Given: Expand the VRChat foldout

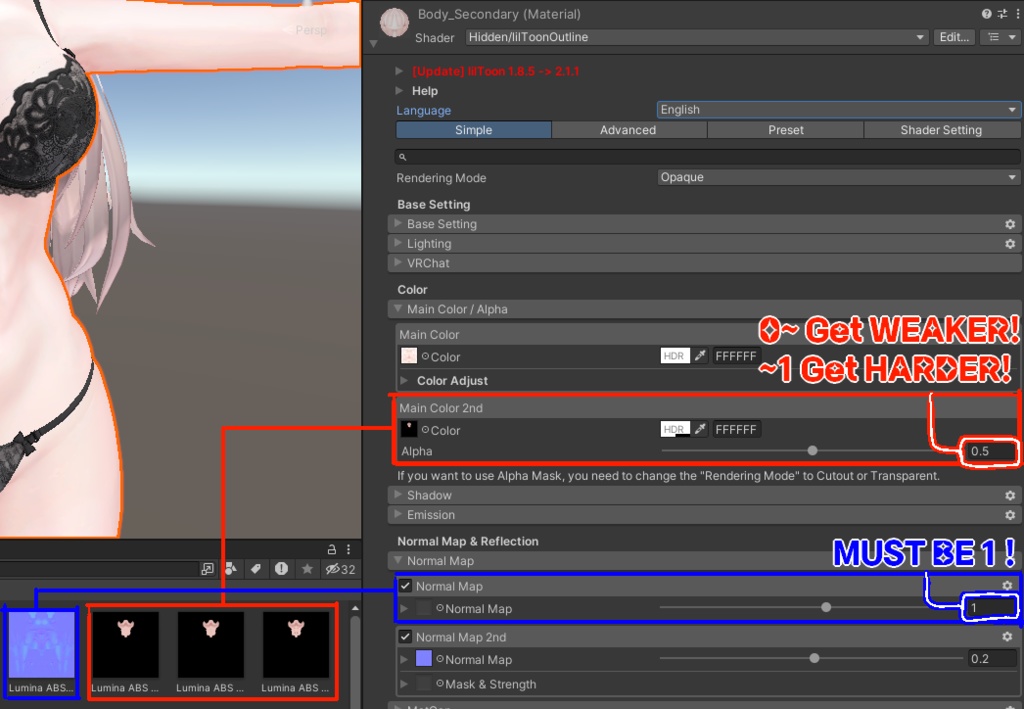Looking at the screenshot, I should (x=397, y=262).
